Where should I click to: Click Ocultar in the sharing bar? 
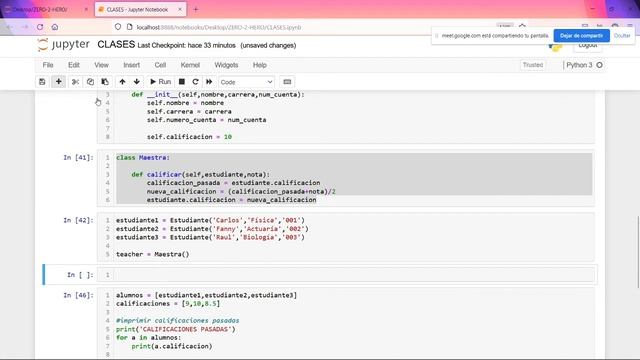coord(622,36)
